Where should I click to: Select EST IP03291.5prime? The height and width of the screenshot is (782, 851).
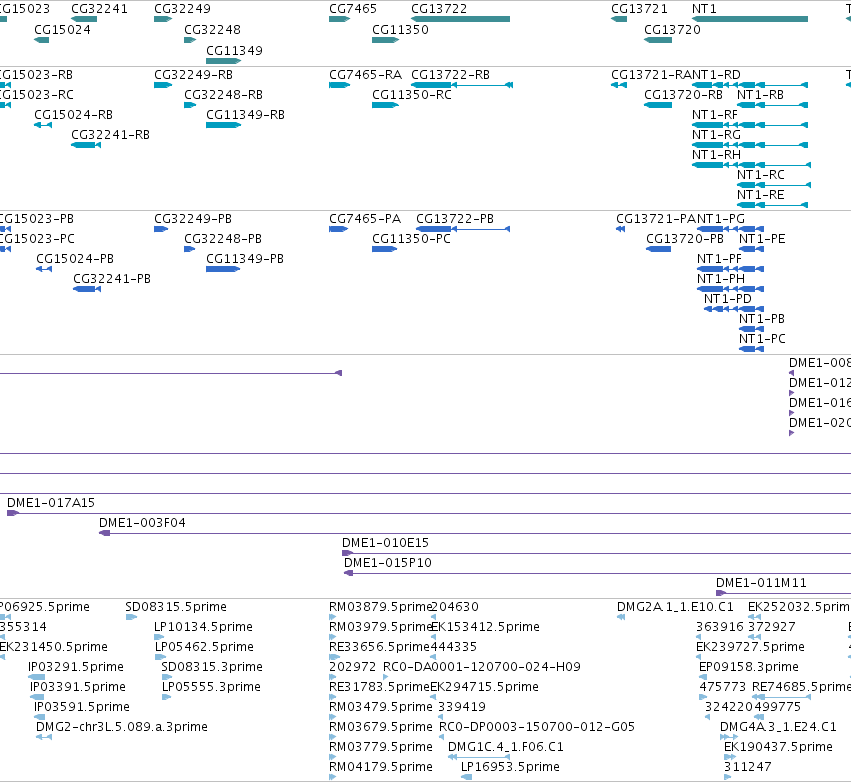[37, 678]
